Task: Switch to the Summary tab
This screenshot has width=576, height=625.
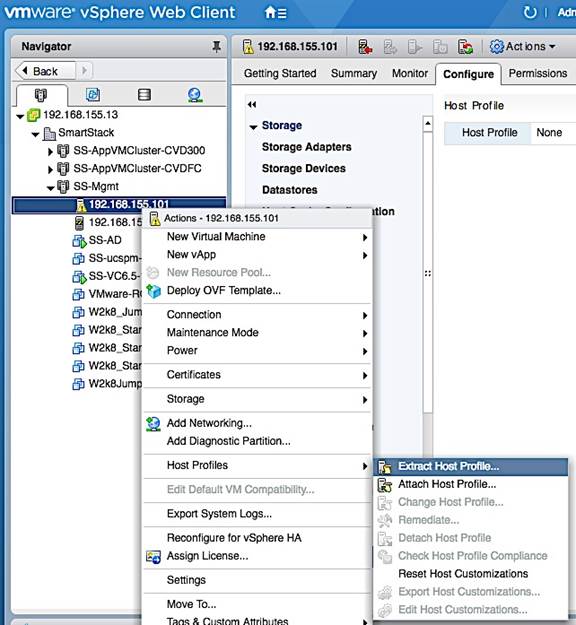Action: 354,73
